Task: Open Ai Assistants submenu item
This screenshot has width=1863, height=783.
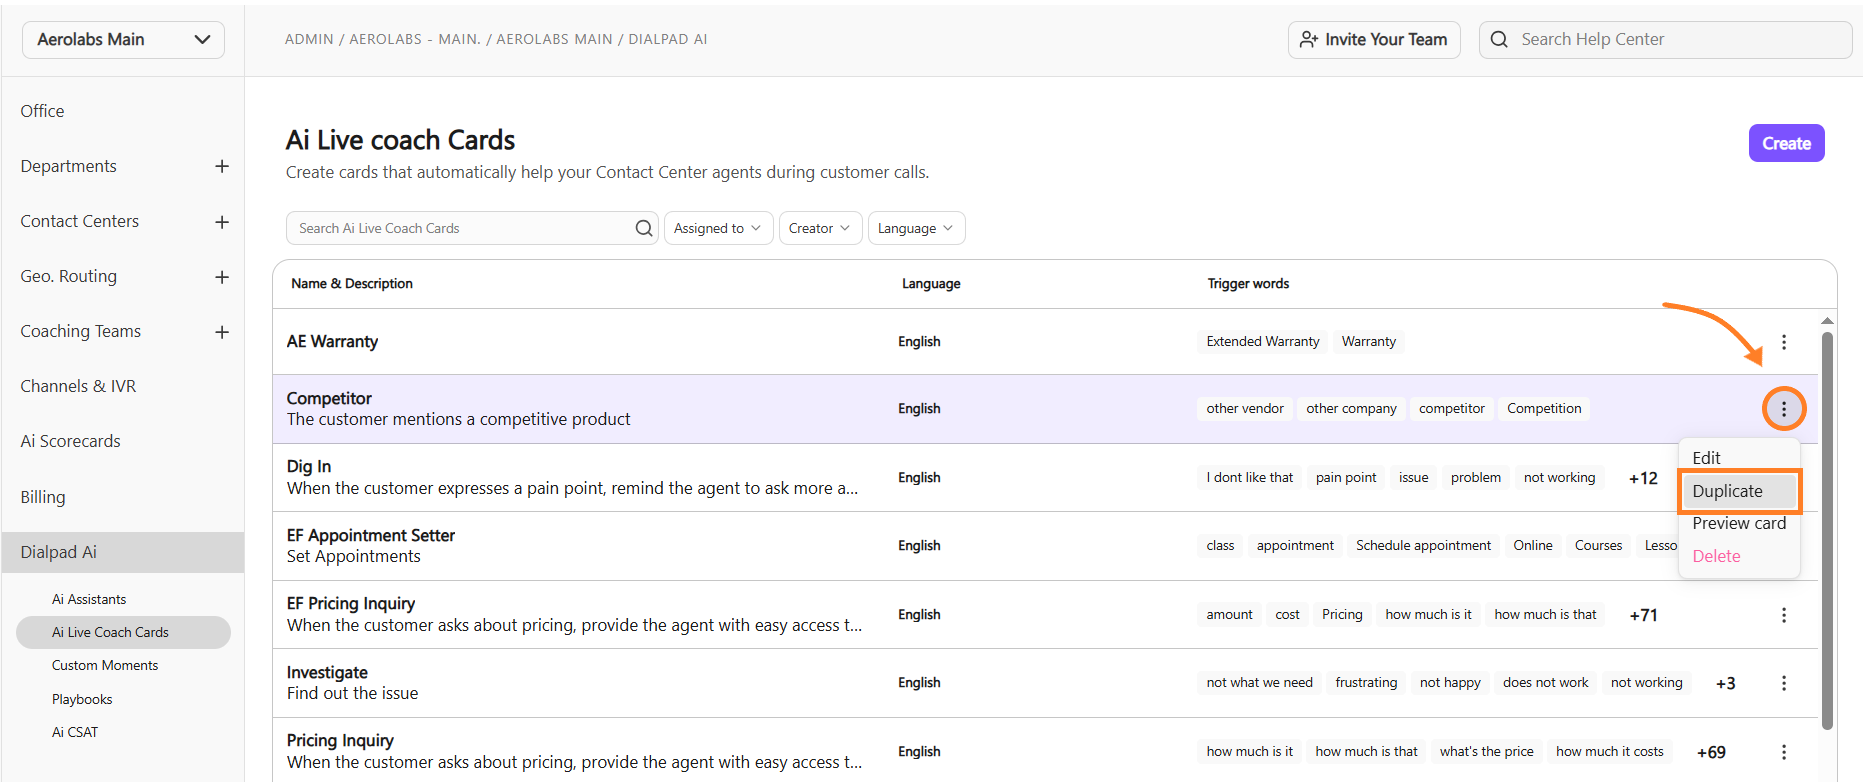Action: 89,599
